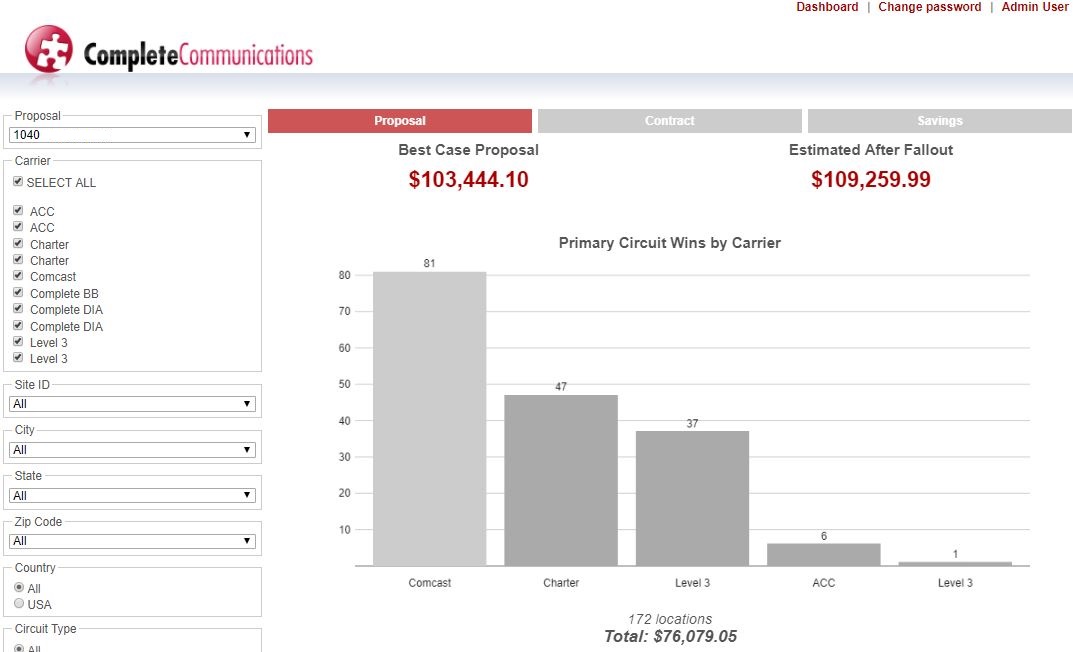Switch to the Contract tab
The width and height of the screenshot is (1073, 652).
click(x=669, y=120)
